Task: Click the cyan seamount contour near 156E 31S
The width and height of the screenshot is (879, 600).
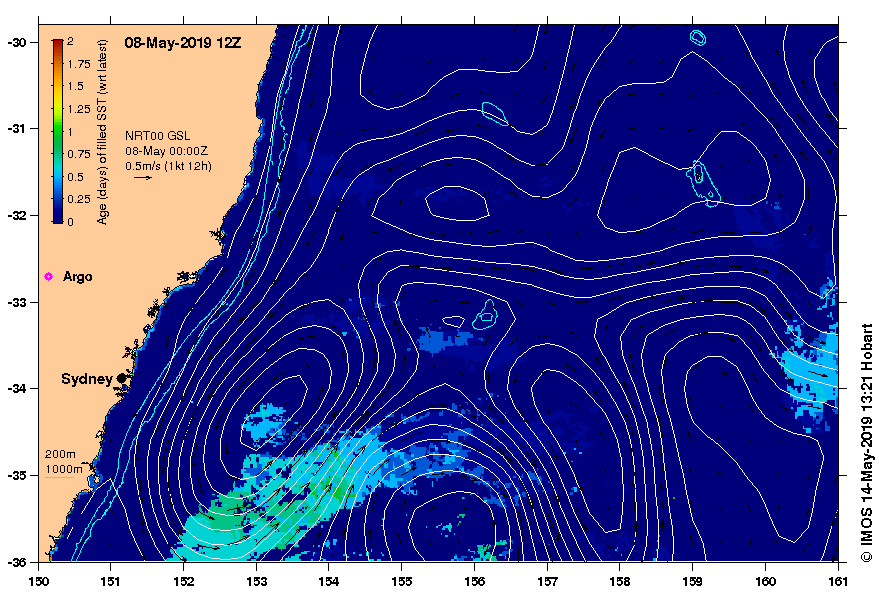Action: [495, 114]
